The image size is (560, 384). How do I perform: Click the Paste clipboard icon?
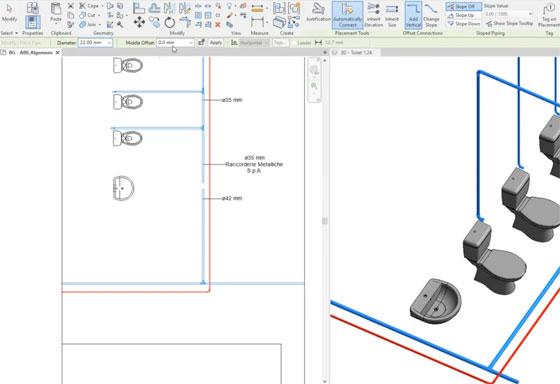tap(56, 13)
